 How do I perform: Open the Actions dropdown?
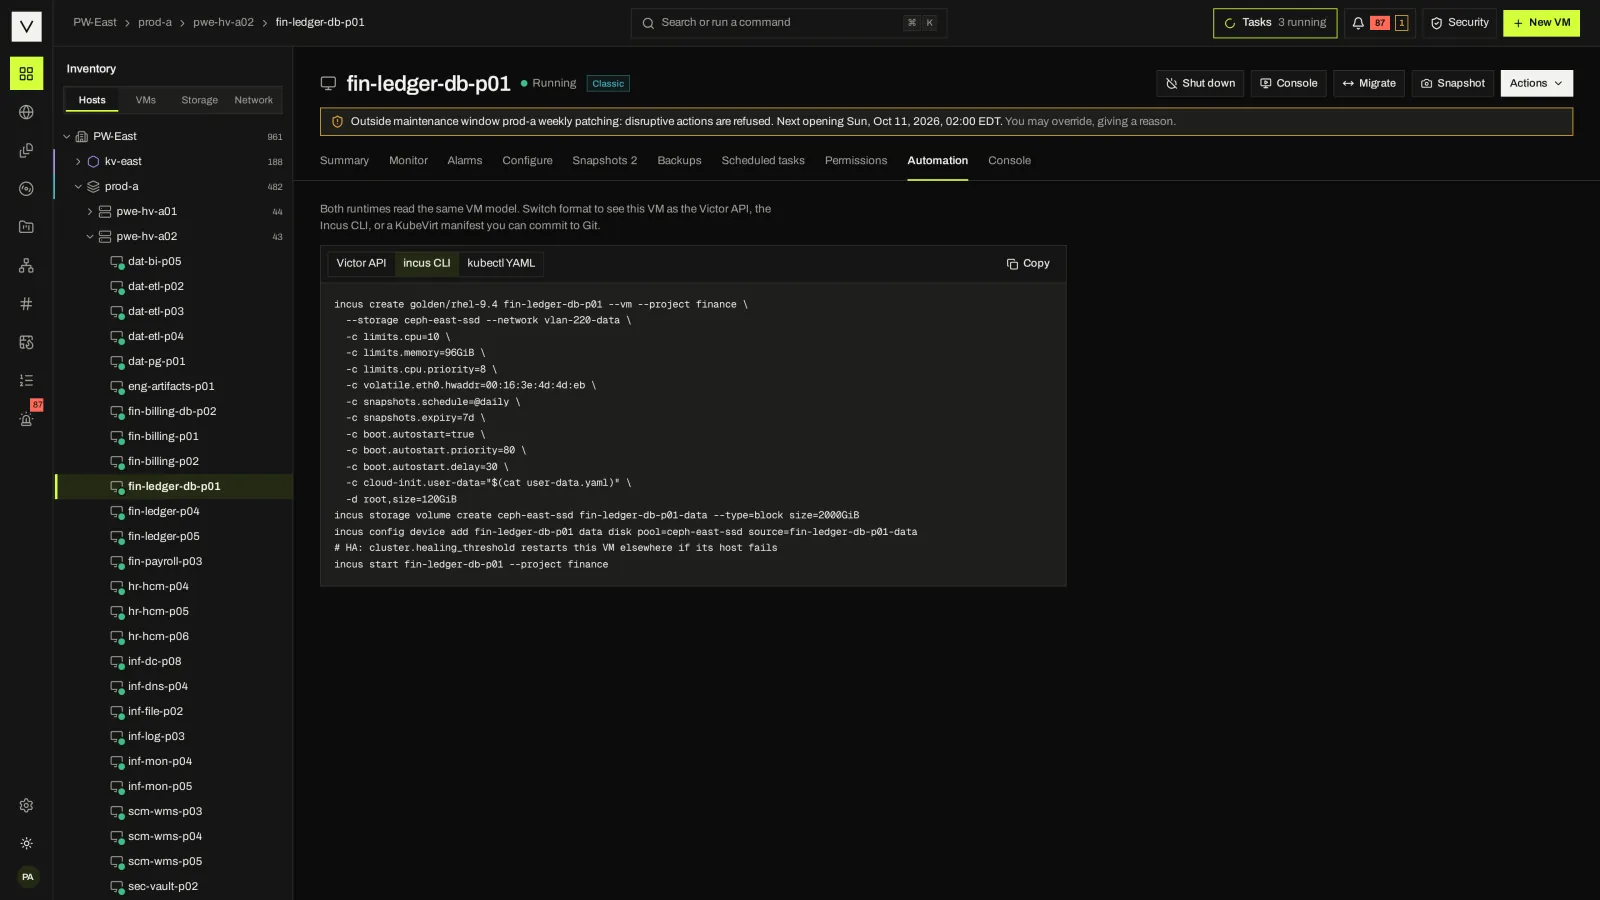pyautogui.click(x=1536, y=83)
